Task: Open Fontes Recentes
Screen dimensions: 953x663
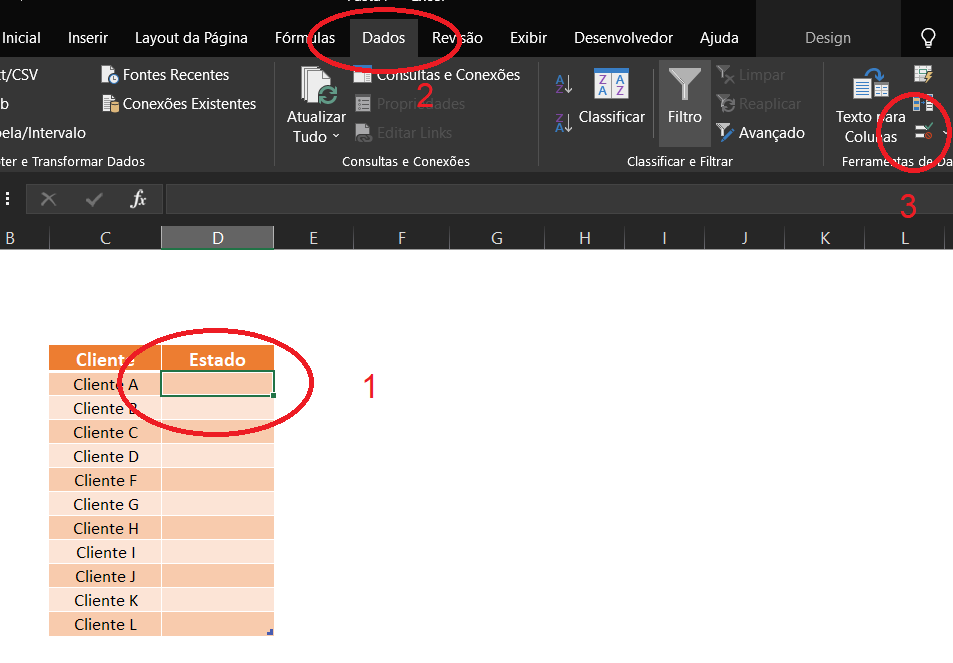Action: (165, 75)
